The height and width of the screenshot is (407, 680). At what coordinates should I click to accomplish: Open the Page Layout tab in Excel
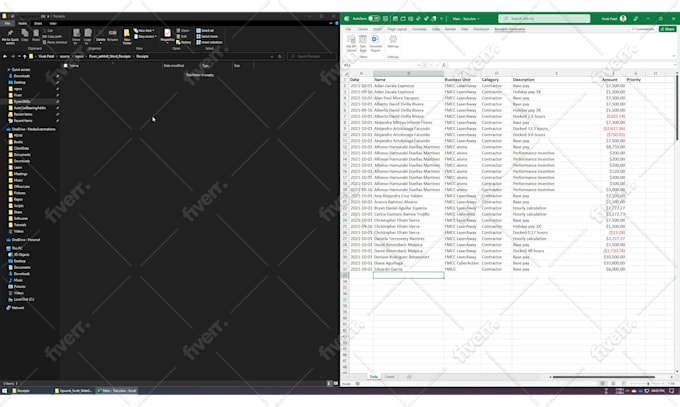(x=397, y=29)
